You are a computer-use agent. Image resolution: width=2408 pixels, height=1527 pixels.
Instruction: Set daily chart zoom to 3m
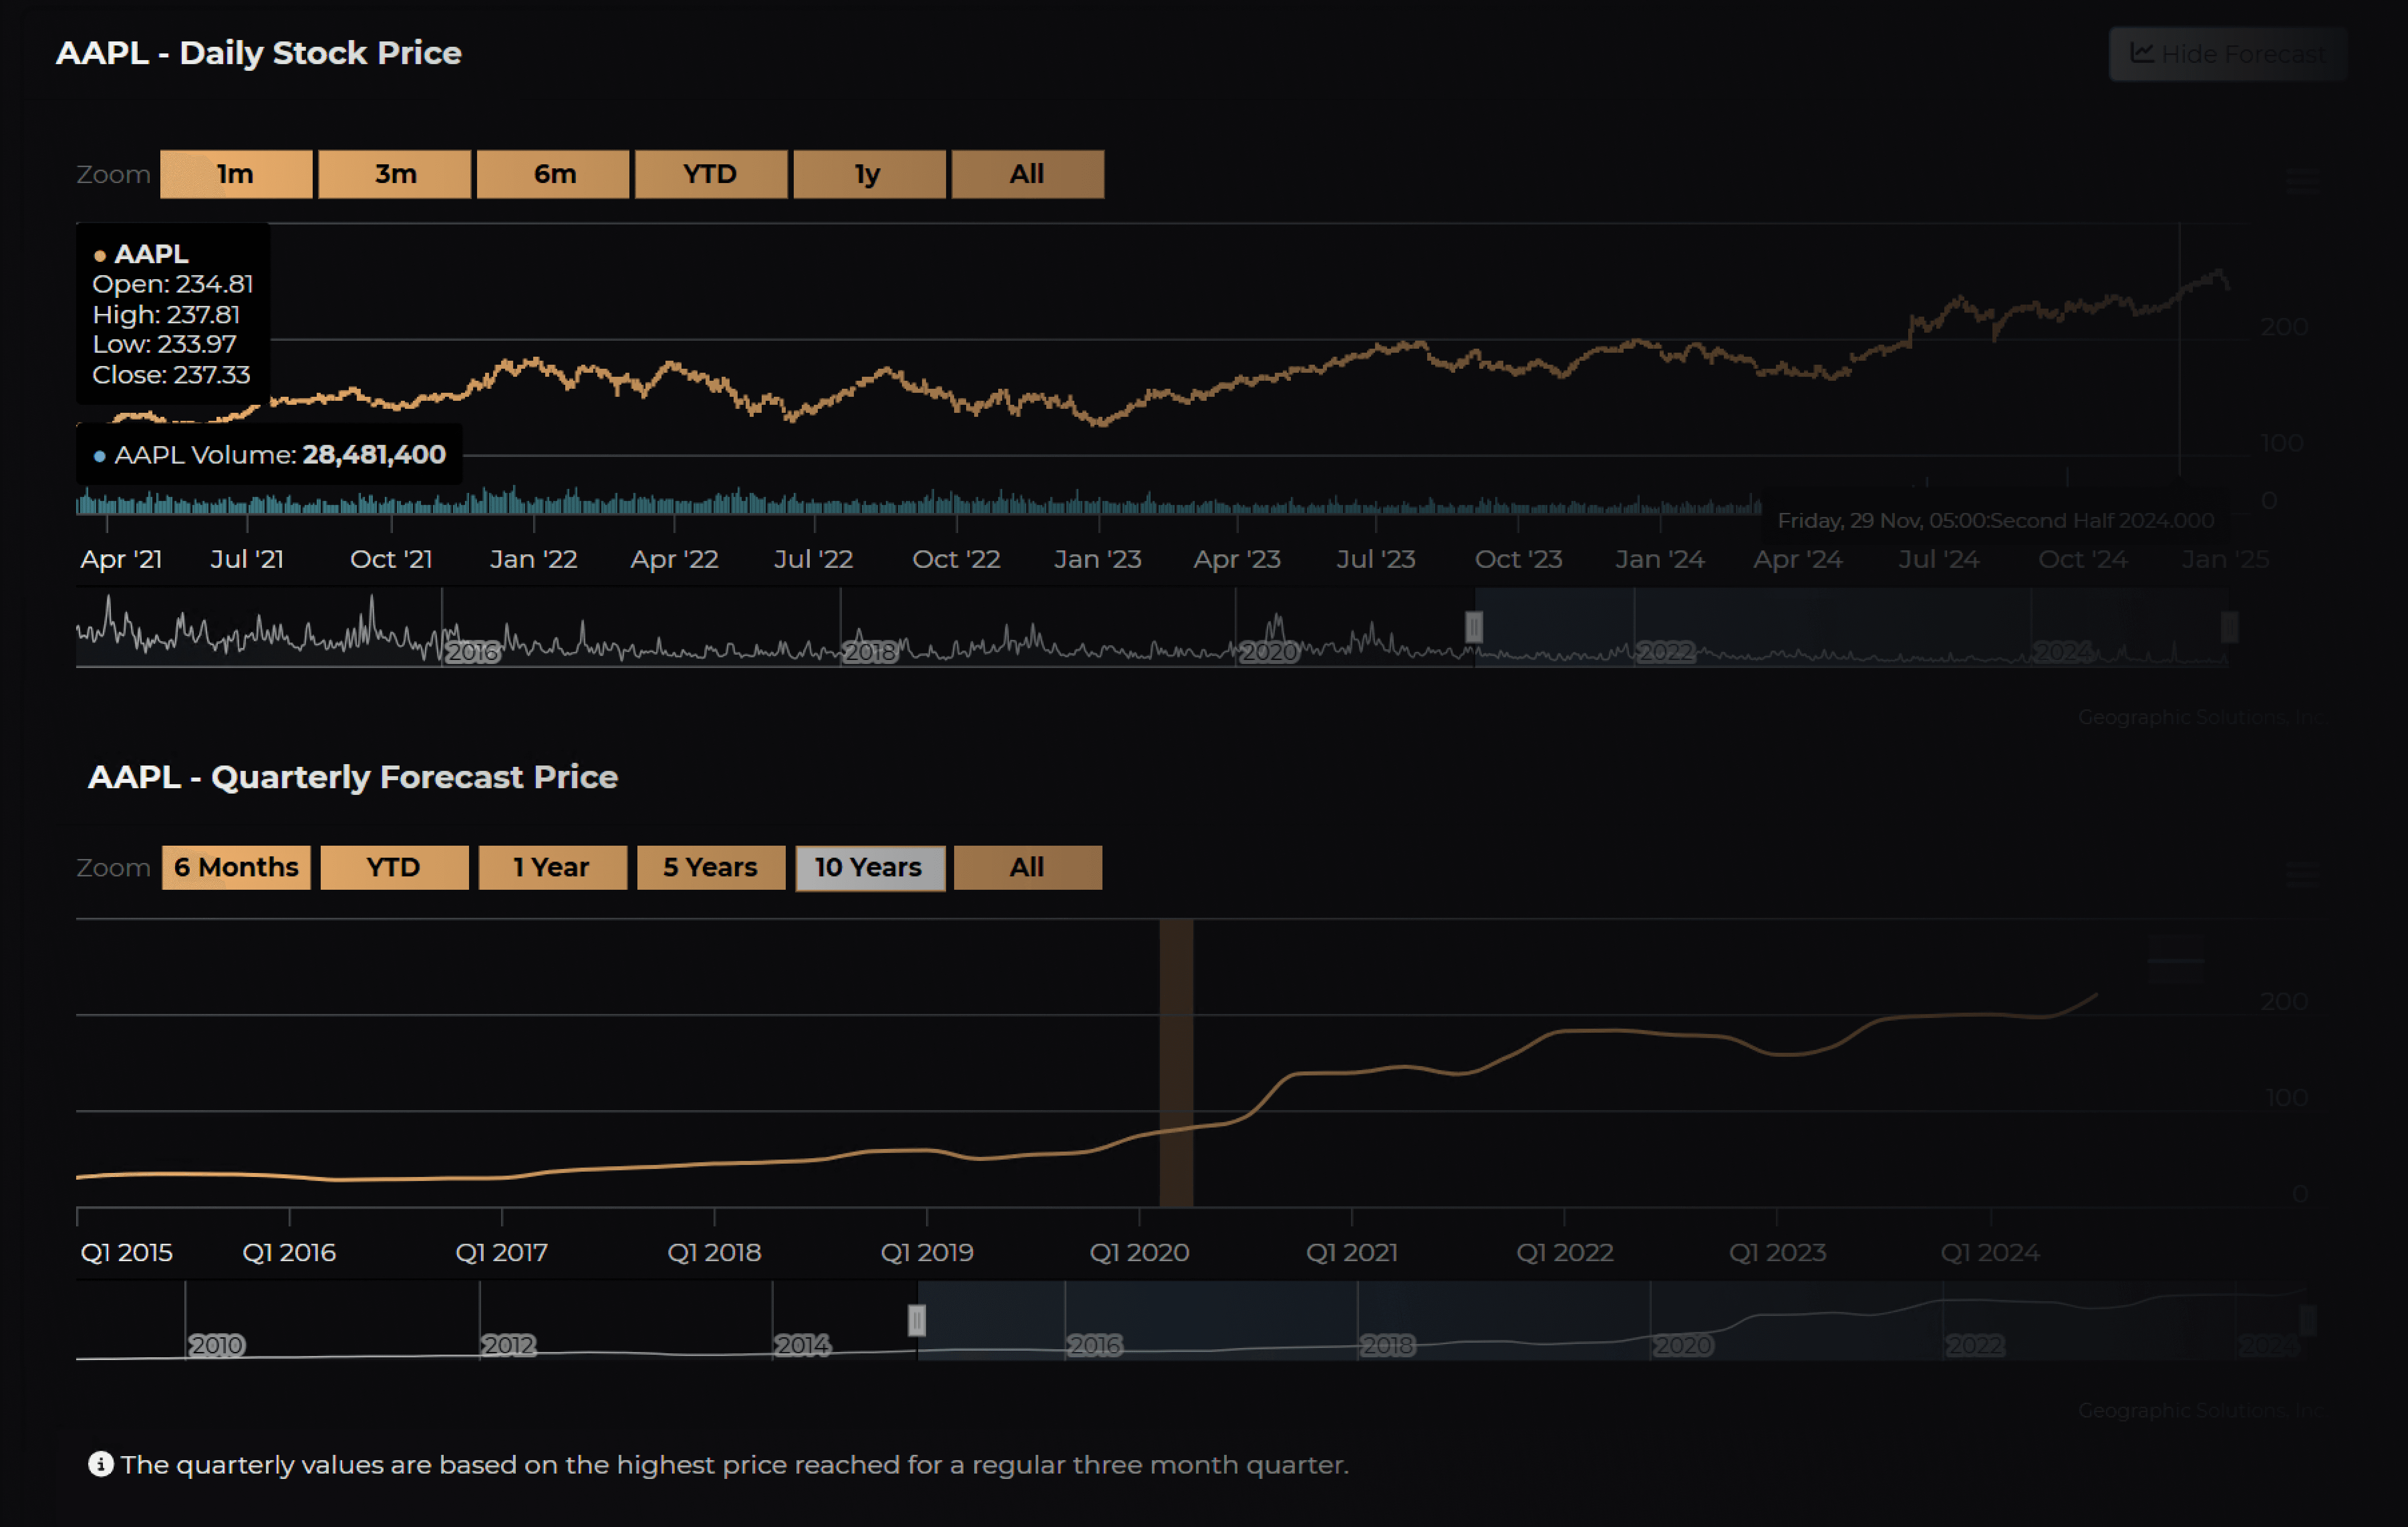395,174
